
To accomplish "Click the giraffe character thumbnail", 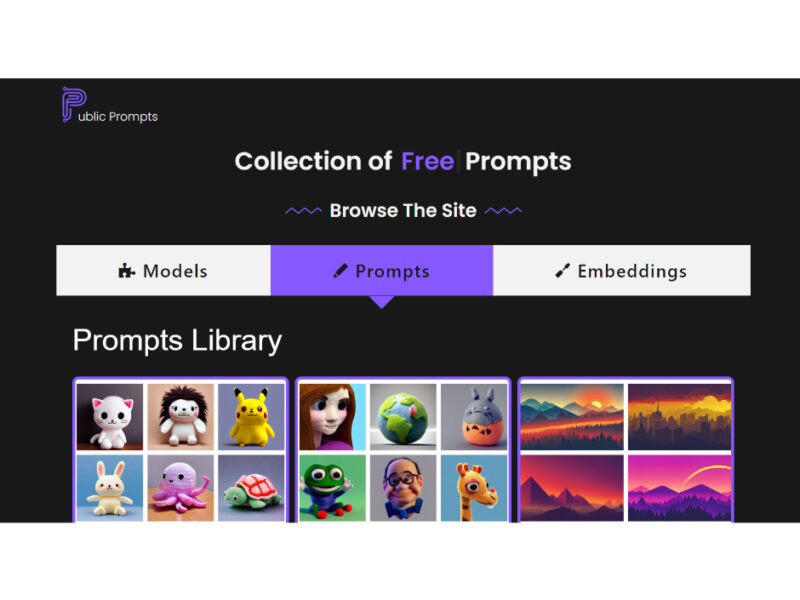I will [x=474, y=488].
